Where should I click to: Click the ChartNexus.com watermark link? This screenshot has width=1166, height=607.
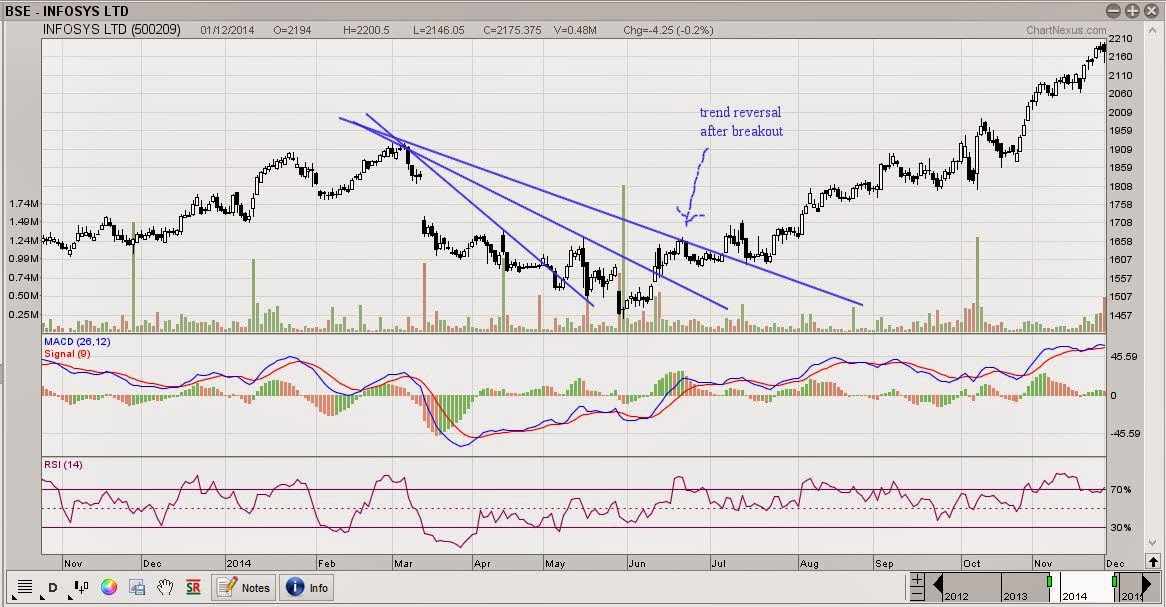(1066, 30)
